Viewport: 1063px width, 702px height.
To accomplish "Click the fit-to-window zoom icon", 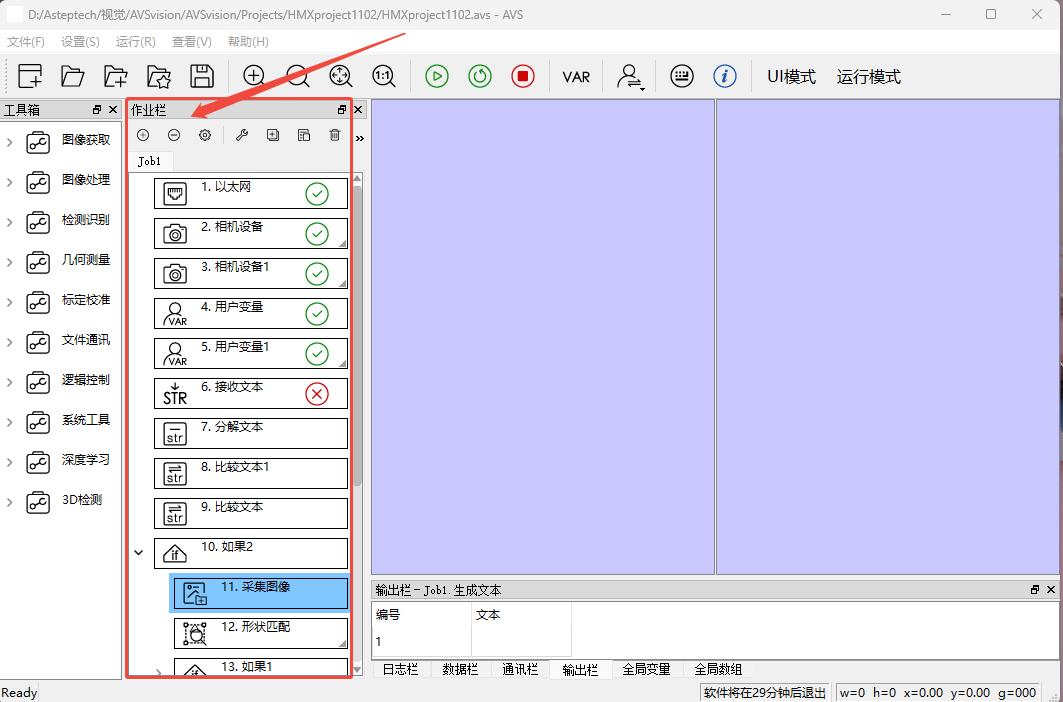I will [340, 77].
